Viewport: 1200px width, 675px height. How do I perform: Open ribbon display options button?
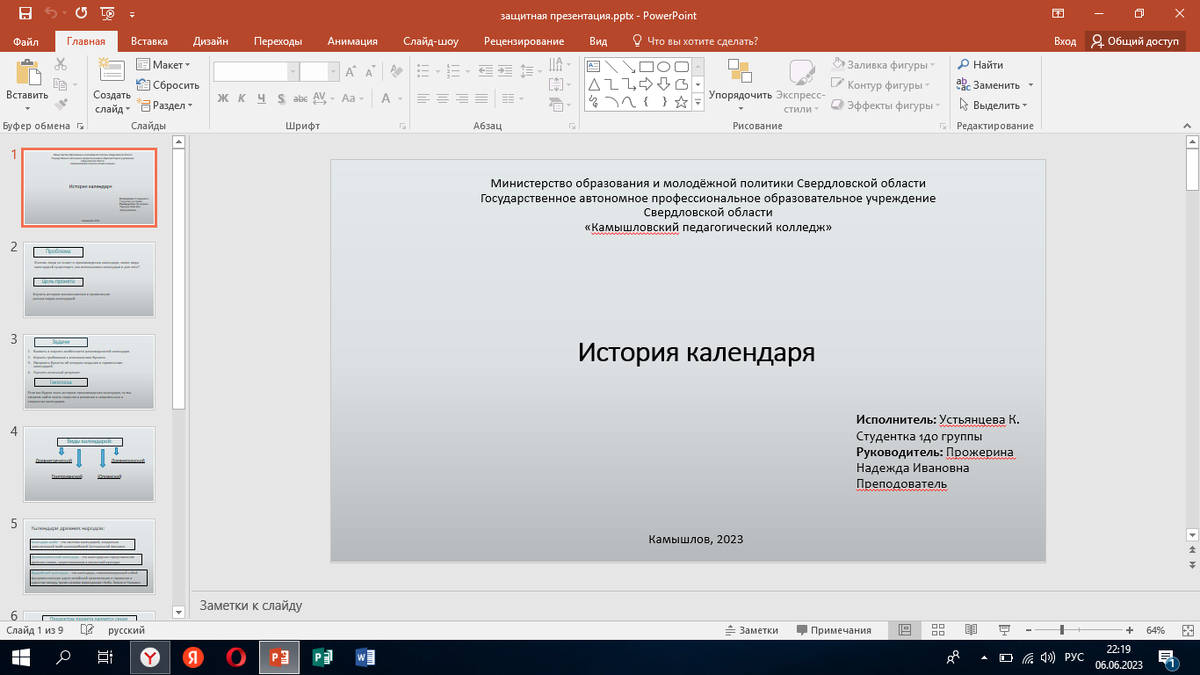coord(1058,14)
